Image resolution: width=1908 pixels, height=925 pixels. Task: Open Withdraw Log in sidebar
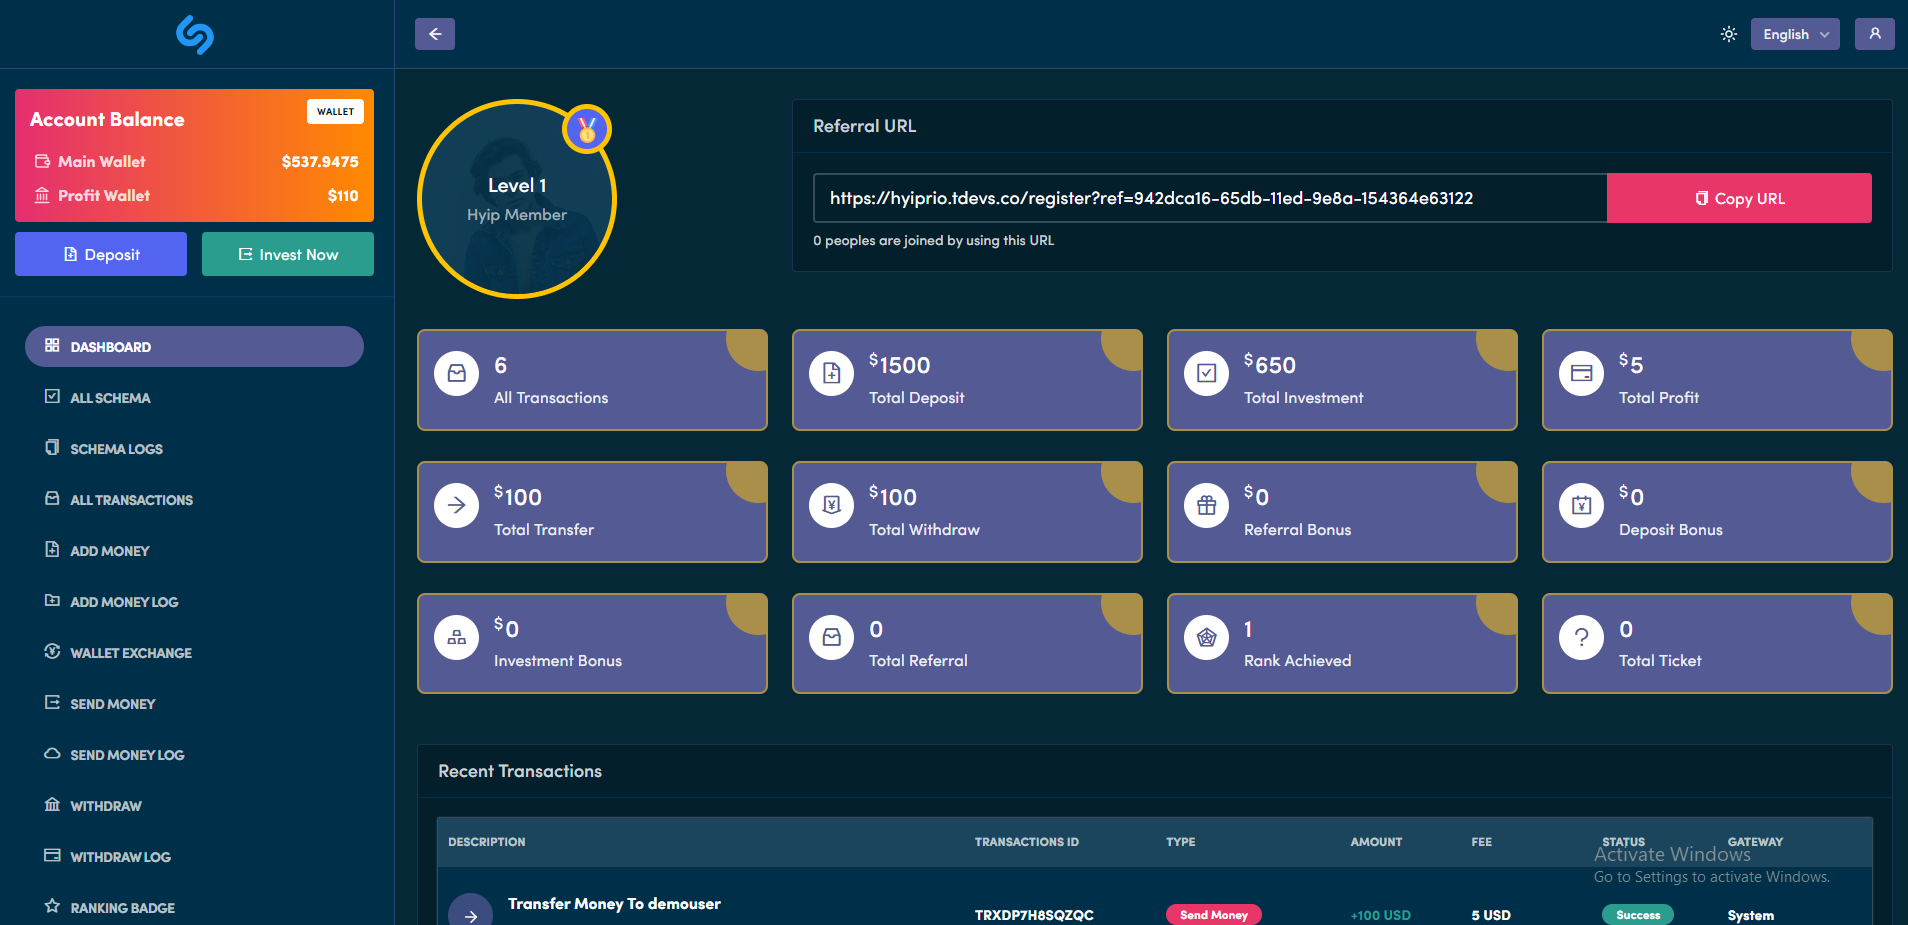coord(120,857)
